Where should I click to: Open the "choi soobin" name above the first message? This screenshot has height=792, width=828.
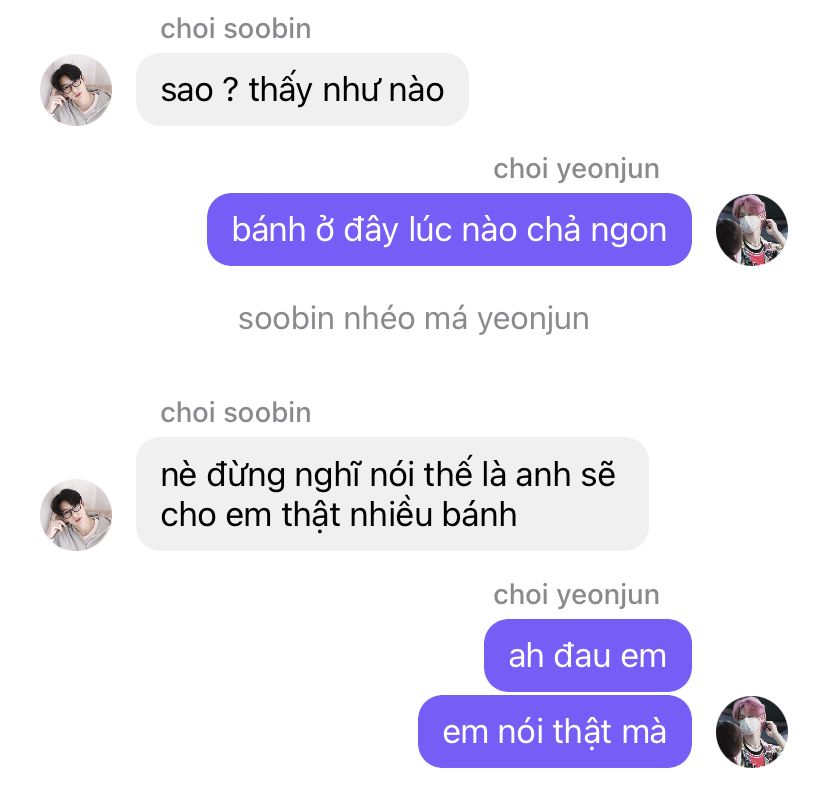point(236,29)
